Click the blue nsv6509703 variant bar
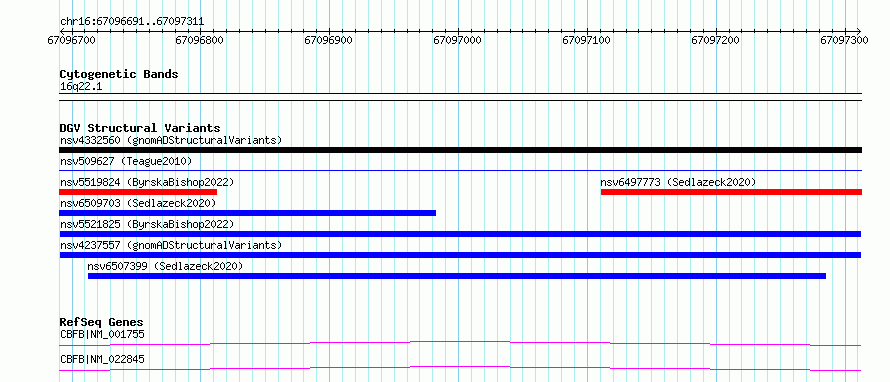The height and width of the screenshot is (382, 890). tap(247, 213)
